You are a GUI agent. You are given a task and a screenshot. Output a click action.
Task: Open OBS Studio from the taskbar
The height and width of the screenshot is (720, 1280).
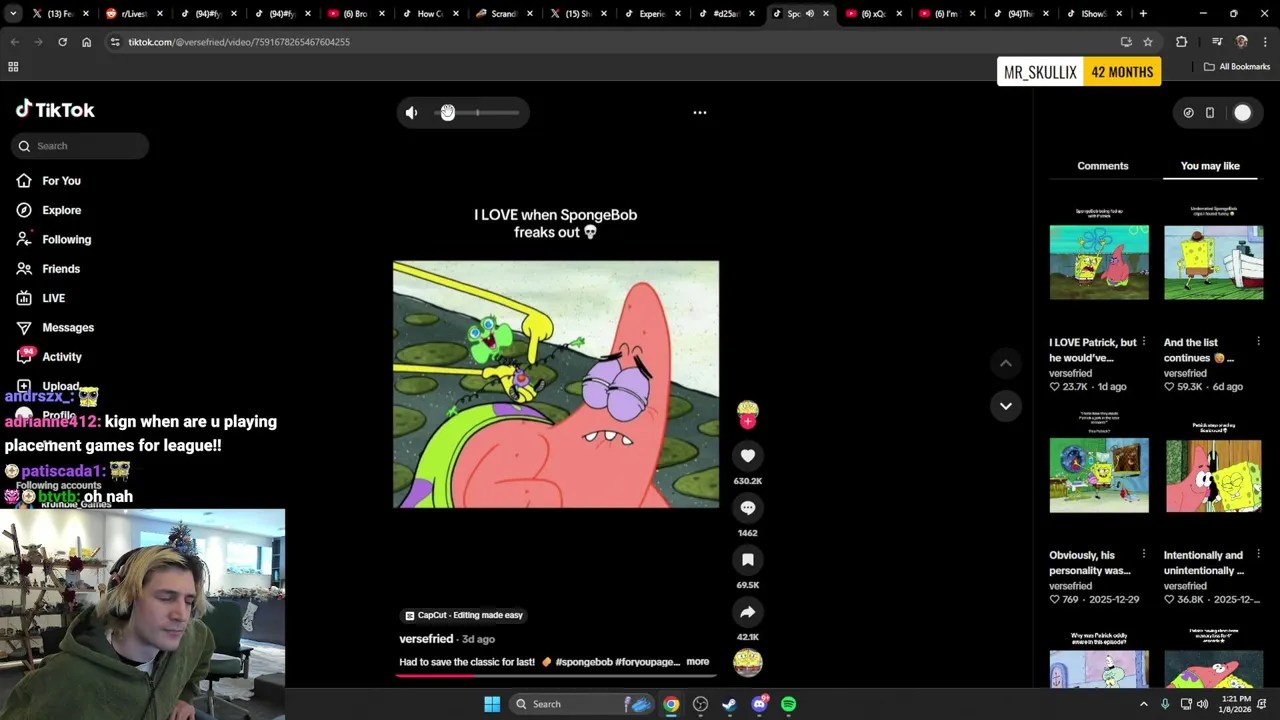point(700,704)
